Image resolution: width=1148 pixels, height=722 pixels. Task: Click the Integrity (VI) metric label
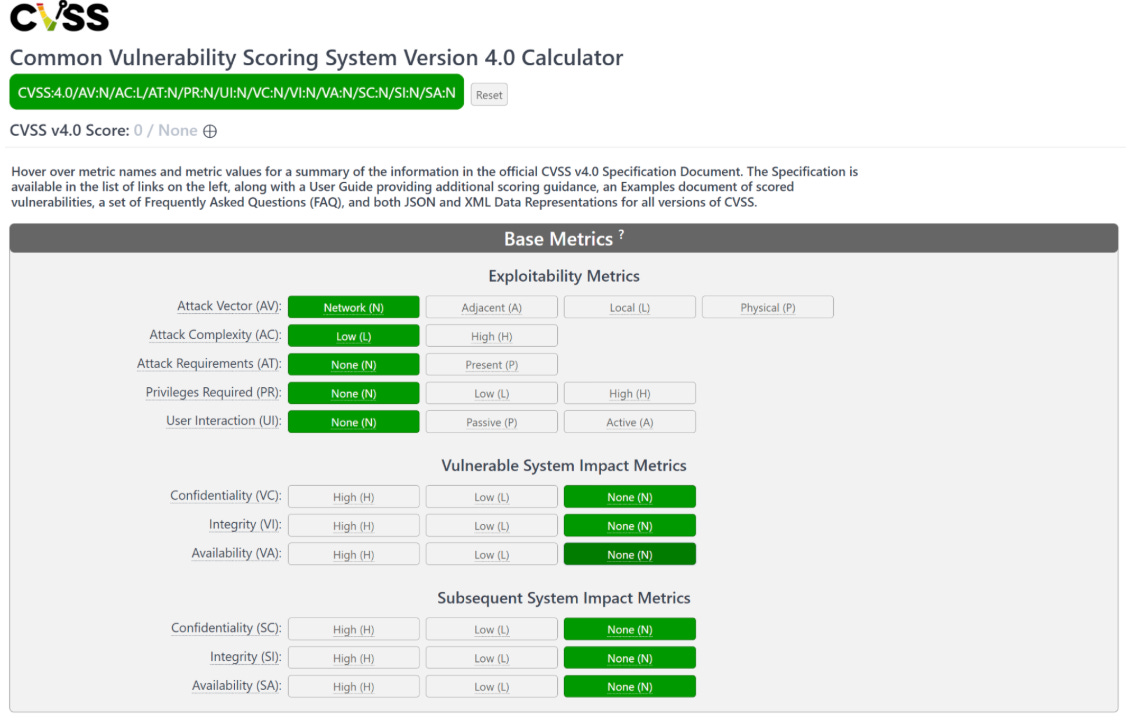click(245, 524)
